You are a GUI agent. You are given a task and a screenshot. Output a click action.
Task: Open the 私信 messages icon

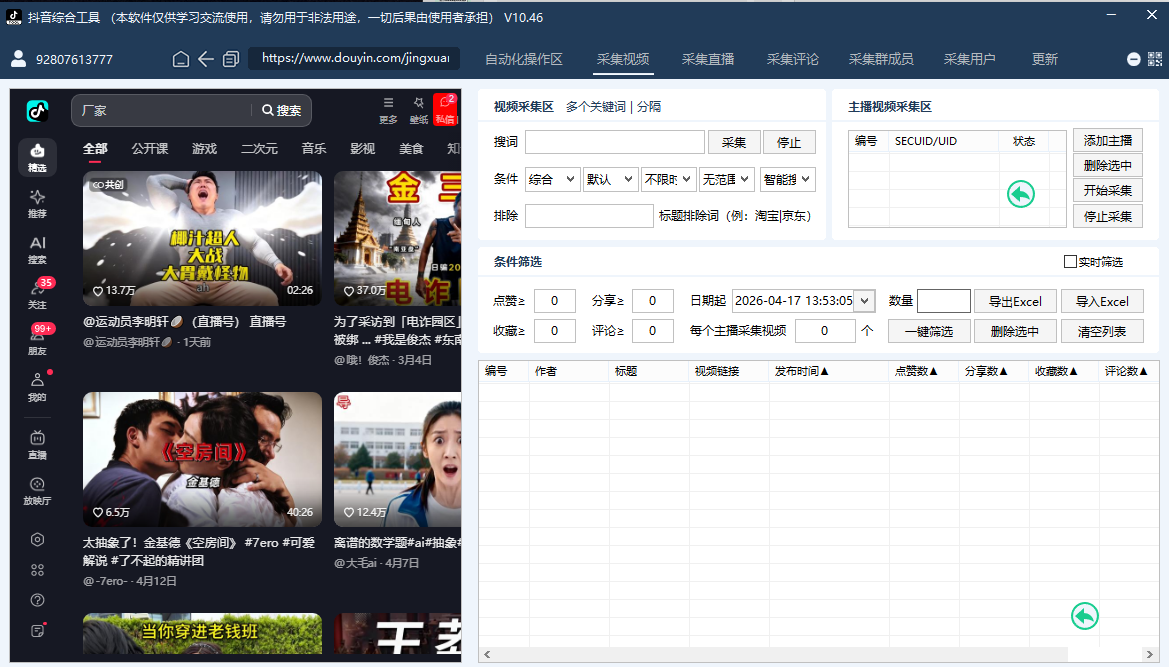(x=445, y=110)
